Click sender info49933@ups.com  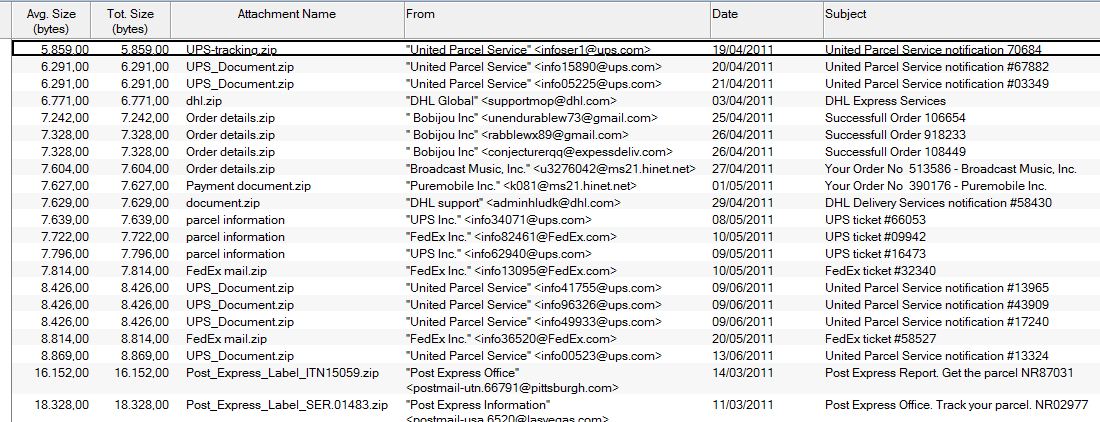[598, 322]
